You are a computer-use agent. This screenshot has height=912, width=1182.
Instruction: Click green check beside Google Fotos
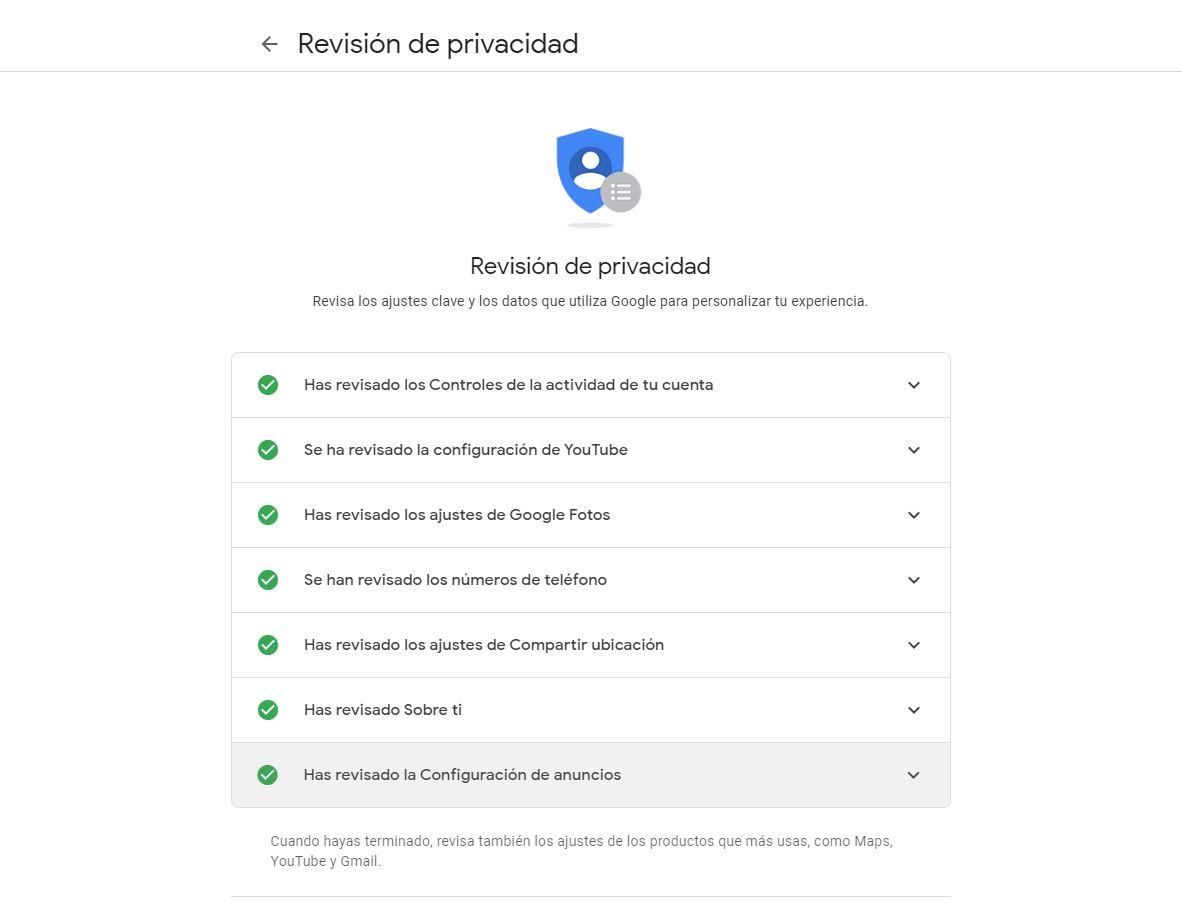pyautogui.click(x=268, y=515)
